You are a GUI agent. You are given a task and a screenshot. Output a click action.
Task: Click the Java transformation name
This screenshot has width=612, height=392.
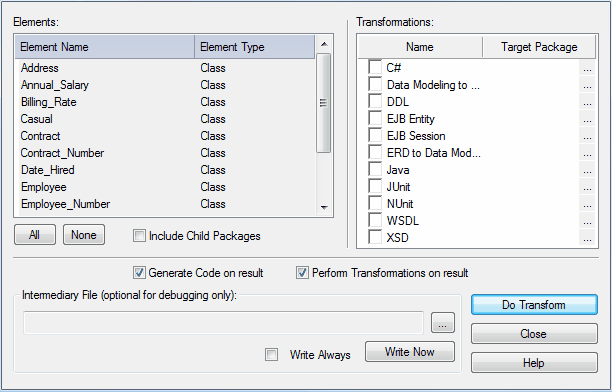pyautogui.click(x=398, y=170)
